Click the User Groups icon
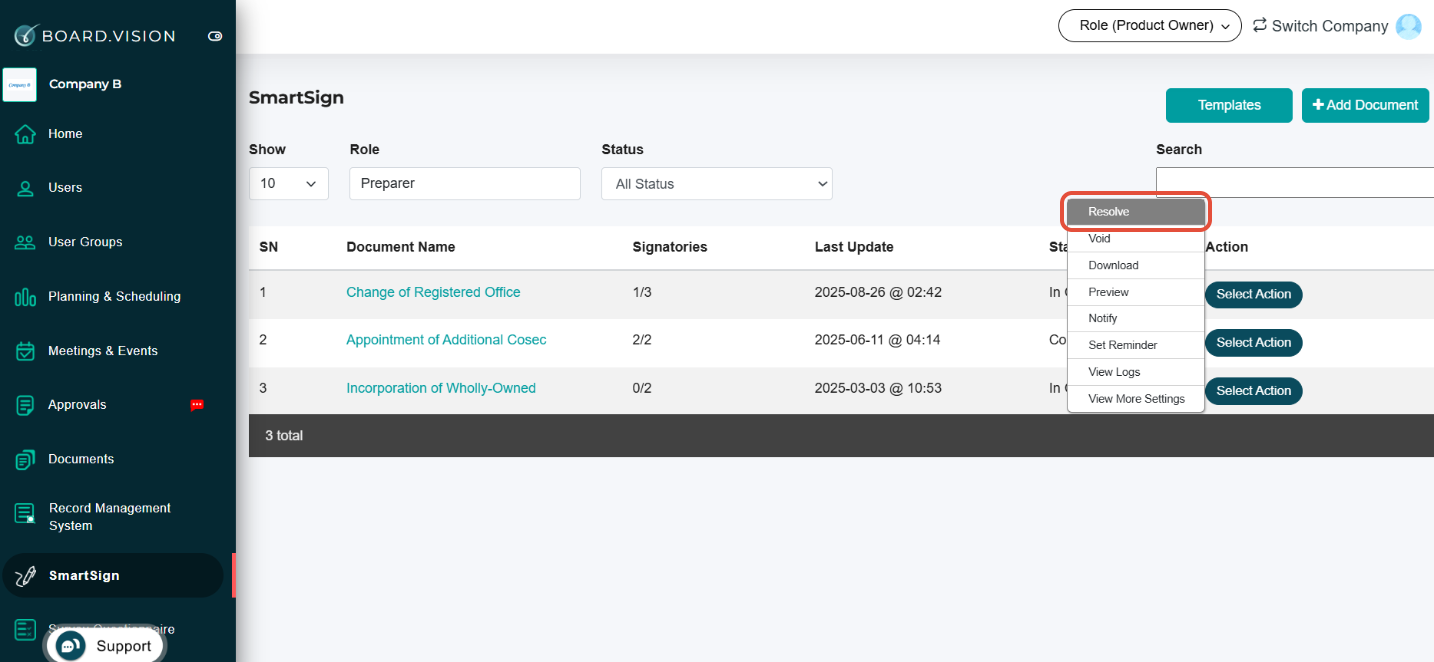The height and width of the screenshot is (662, 1434). pyautogui.click(x=25, y=242)
